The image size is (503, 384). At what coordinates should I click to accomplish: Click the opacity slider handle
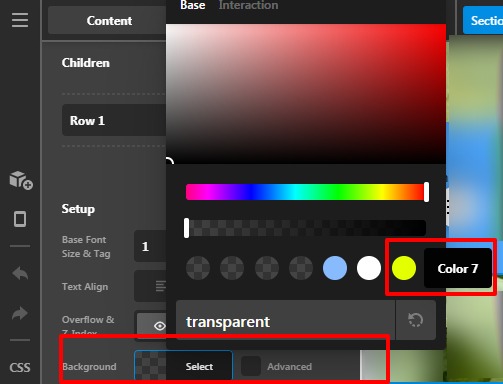[x=186, y=228]
